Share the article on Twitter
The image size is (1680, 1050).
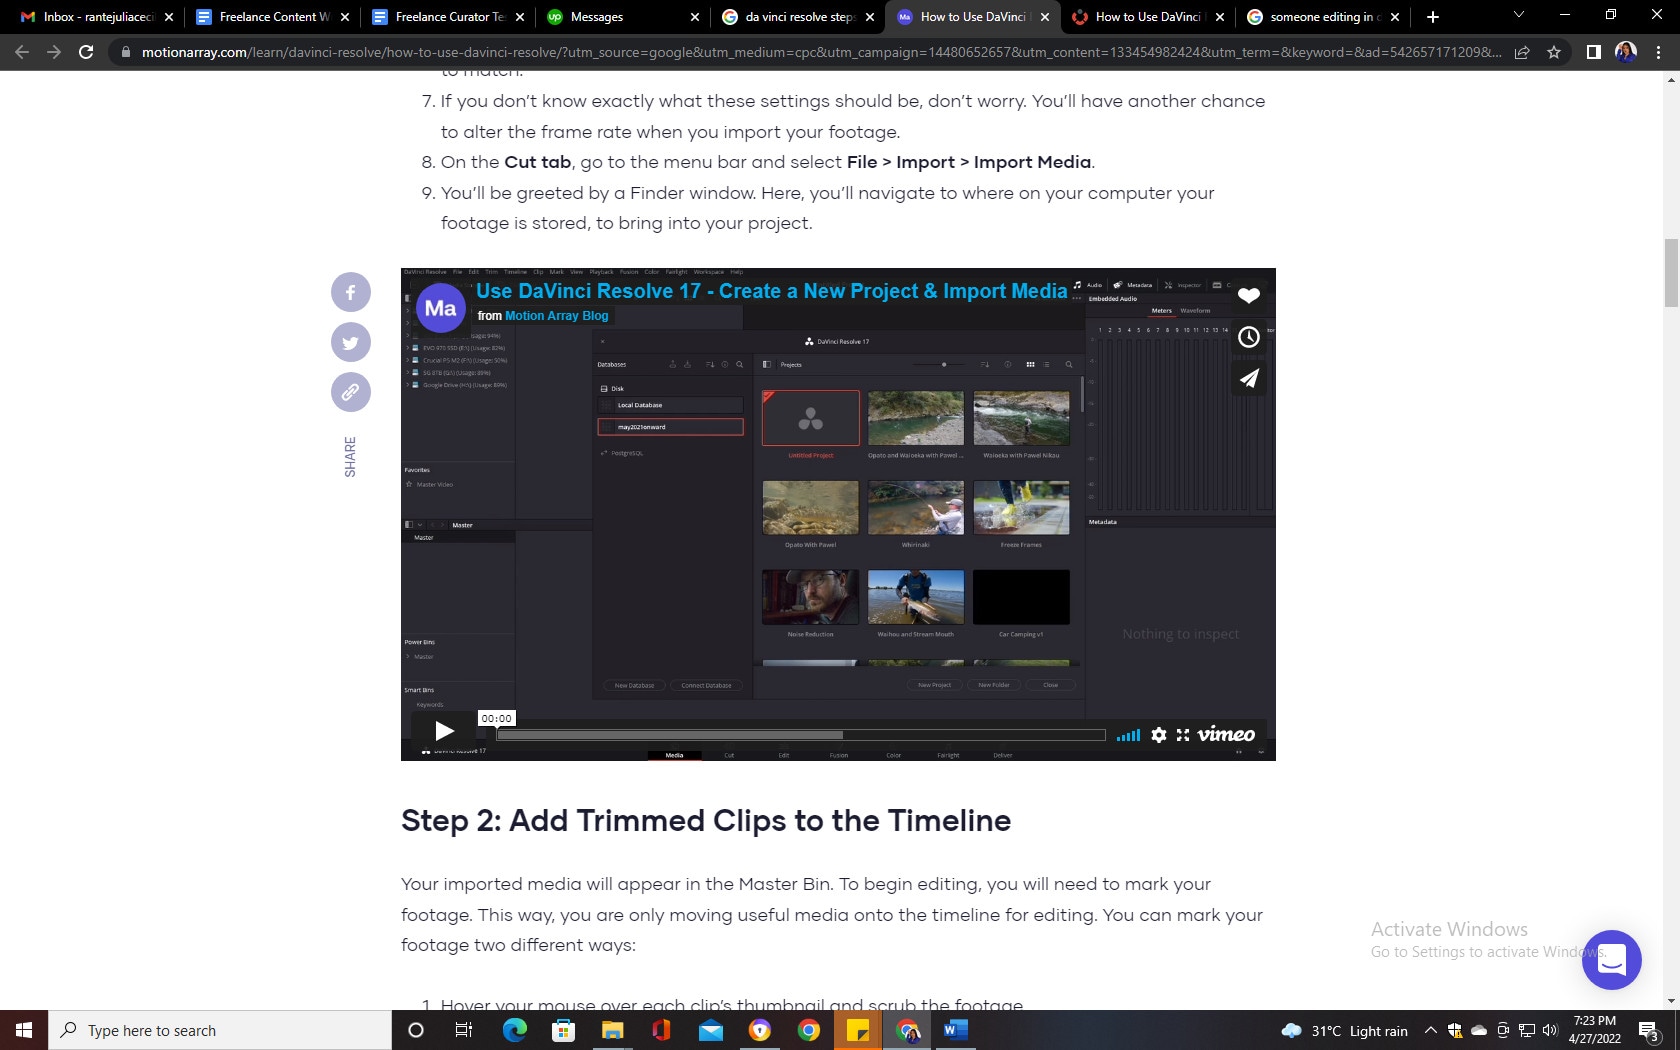(351, 342)
